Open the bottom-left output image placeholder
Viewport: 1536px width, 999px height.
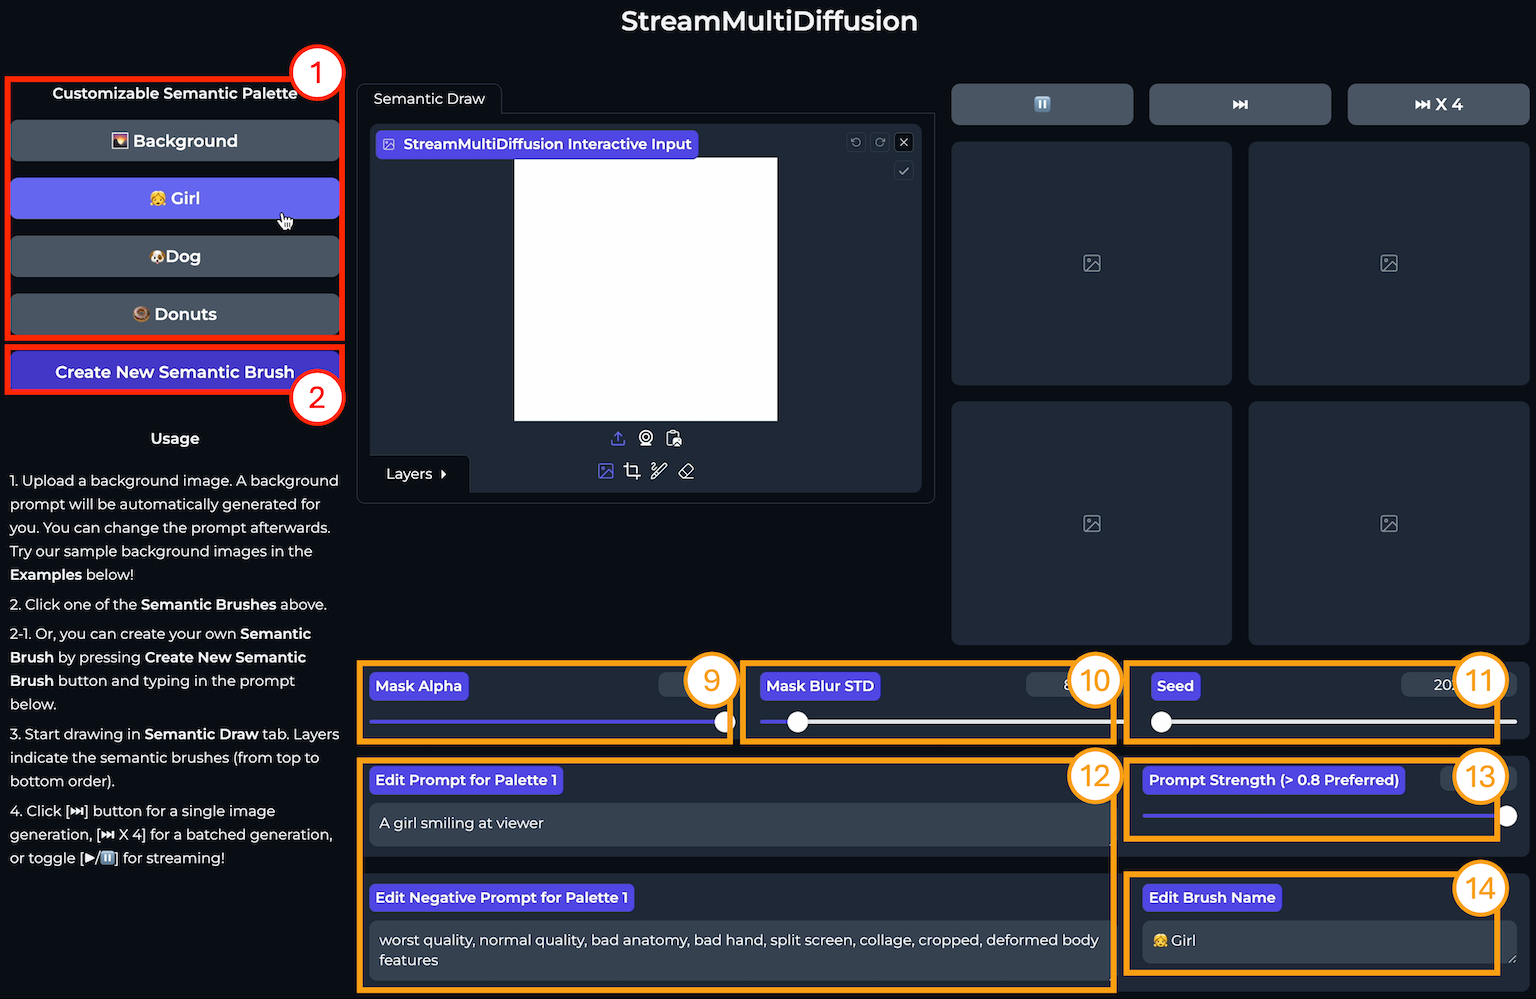point(1092,523)
